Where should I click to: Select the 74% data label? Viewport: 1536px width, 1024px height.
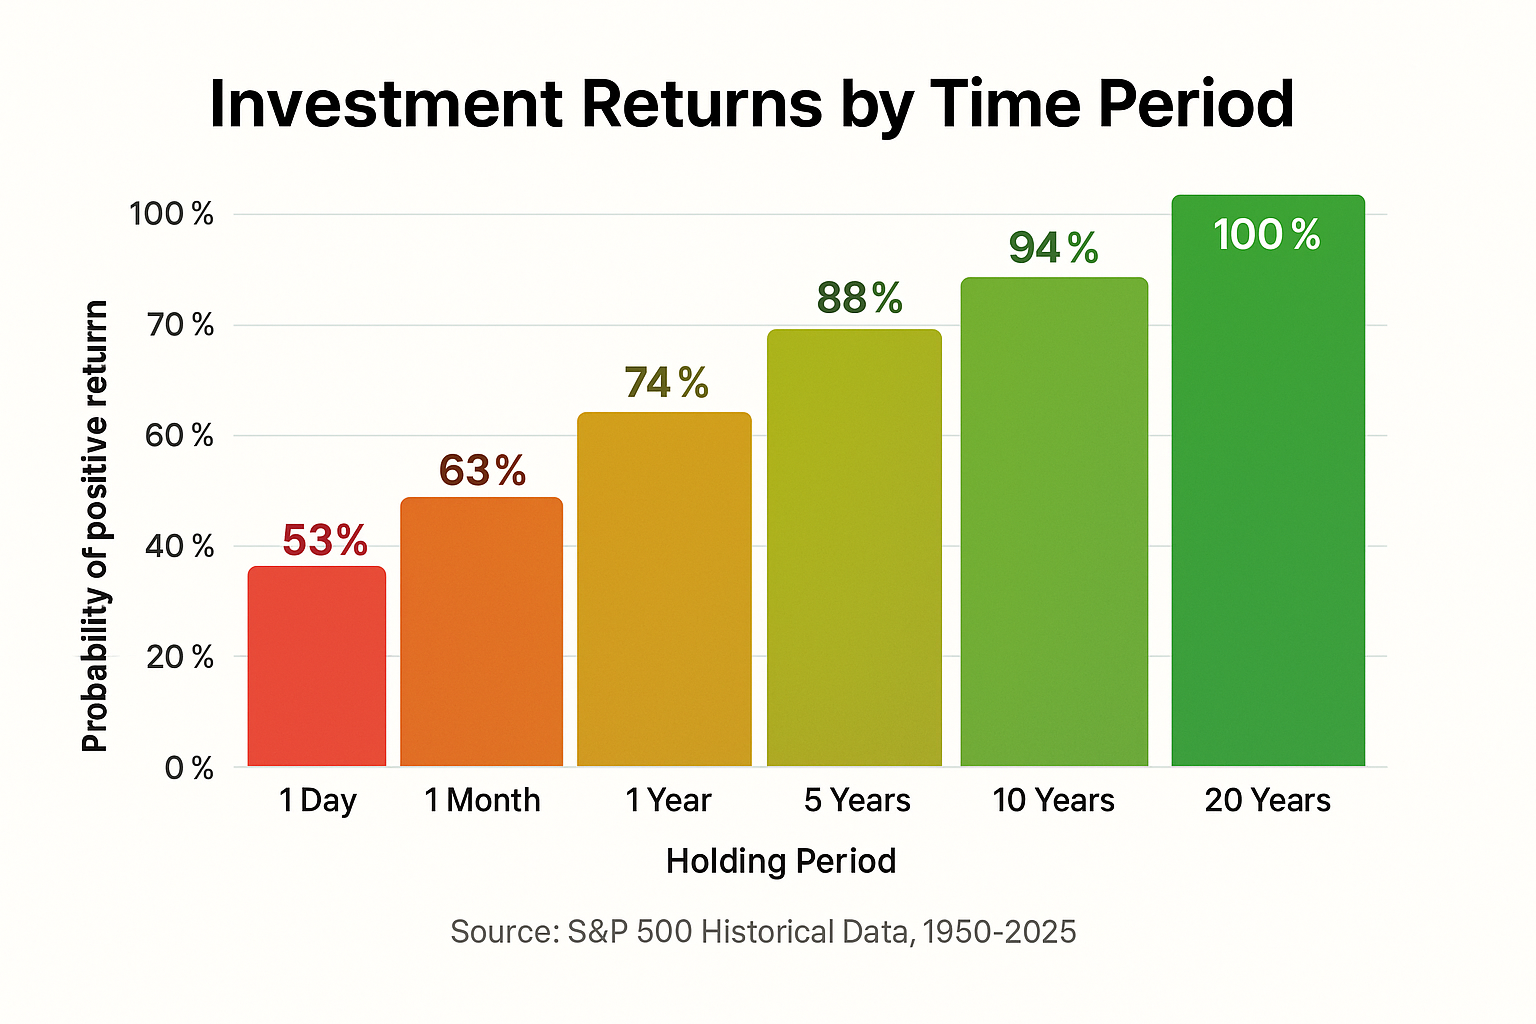[x=666, y=383]
